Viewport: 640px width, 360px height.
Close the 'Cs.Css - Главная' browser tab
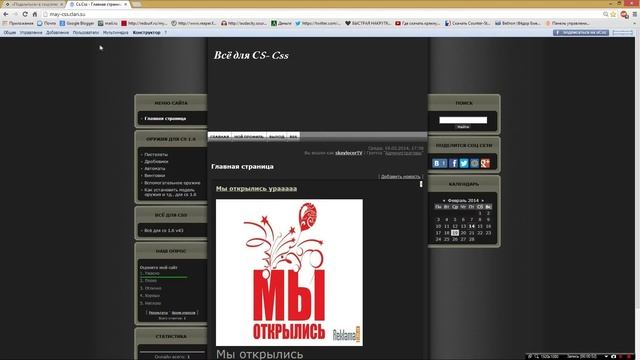coord(126,4)
